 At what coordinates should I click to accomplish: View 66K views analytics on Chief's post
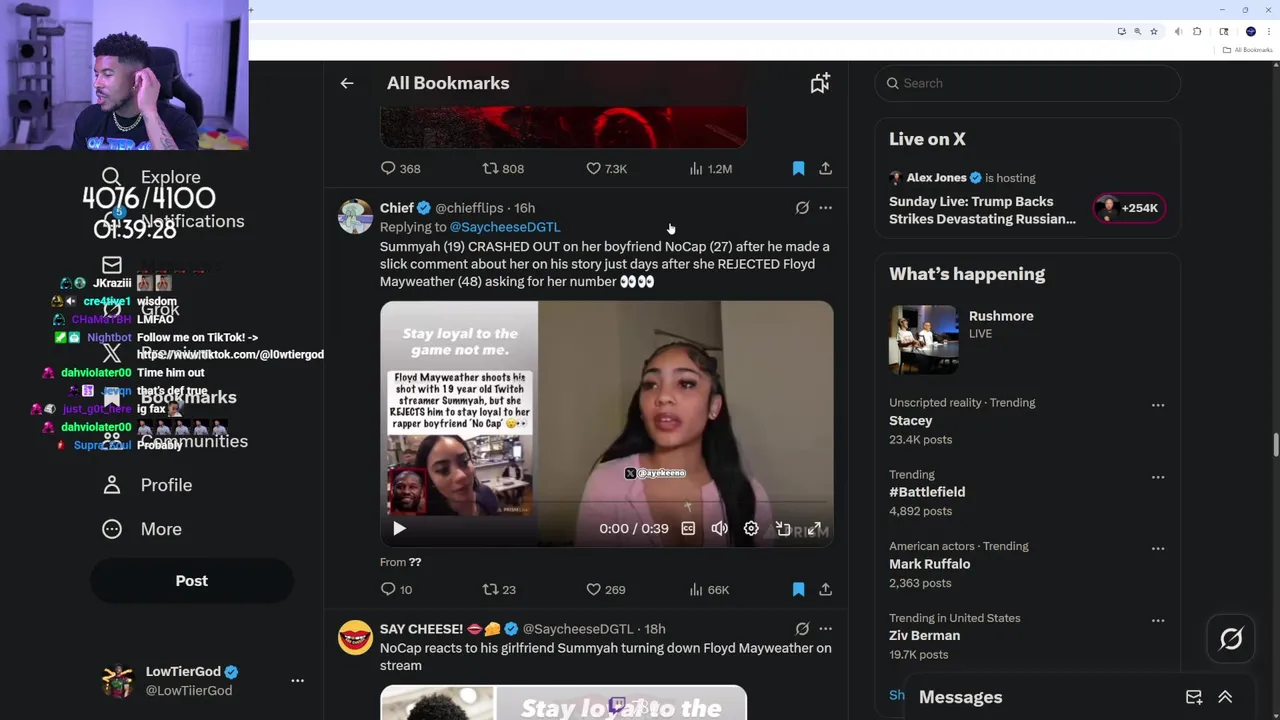coord(709,590)
